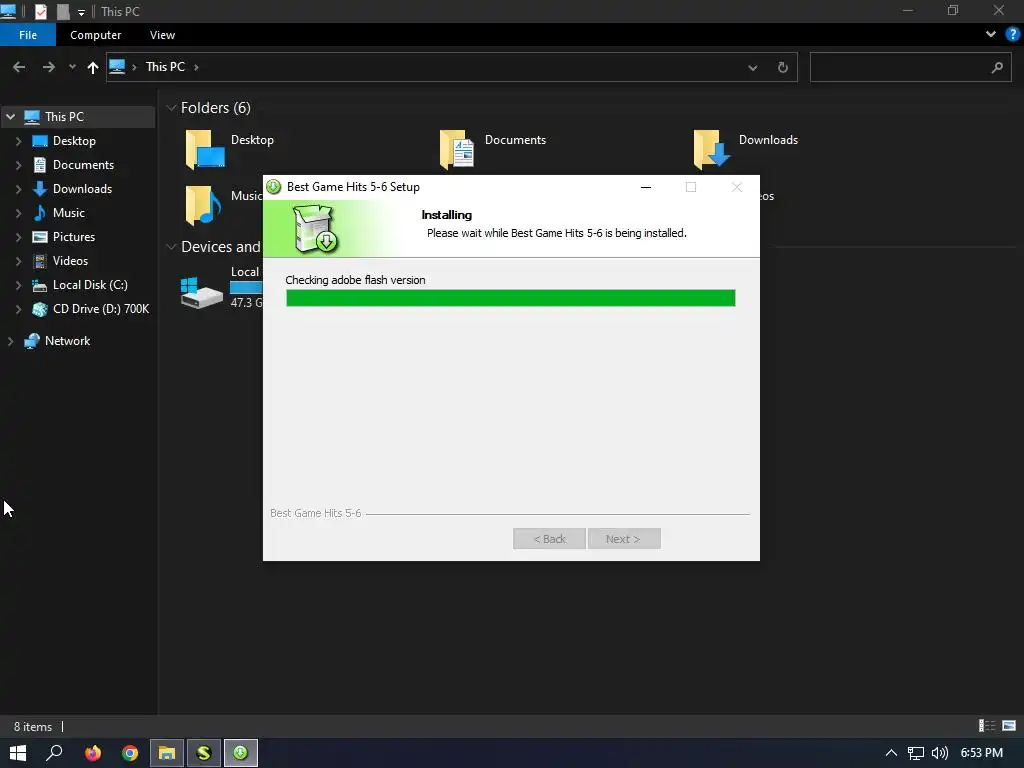Go back using the back arrow

click(x=19, y=67)
